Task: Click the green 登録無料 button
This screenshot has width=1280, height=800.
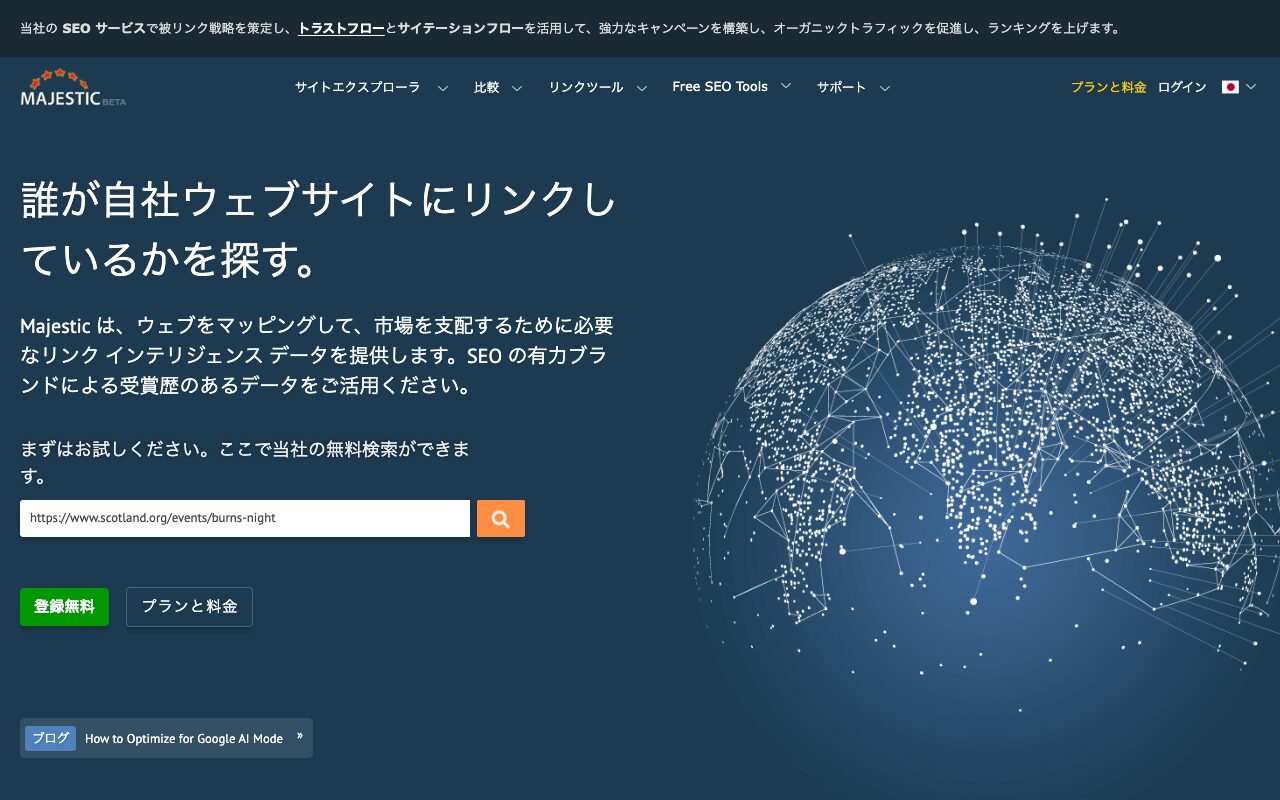Action: 64,607
